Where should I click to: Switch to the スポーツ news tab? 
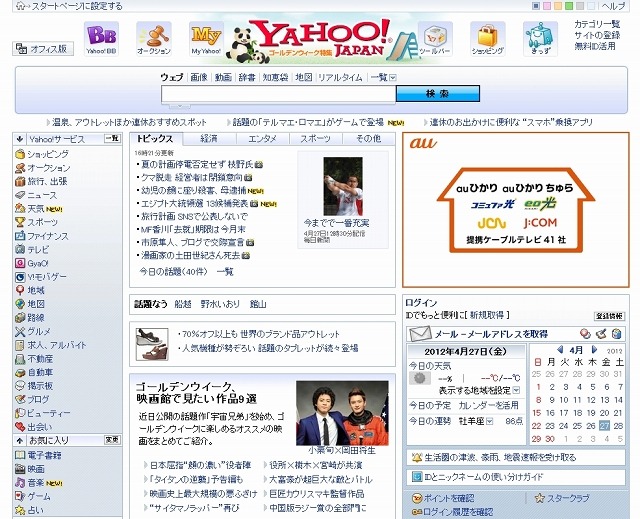316,139
